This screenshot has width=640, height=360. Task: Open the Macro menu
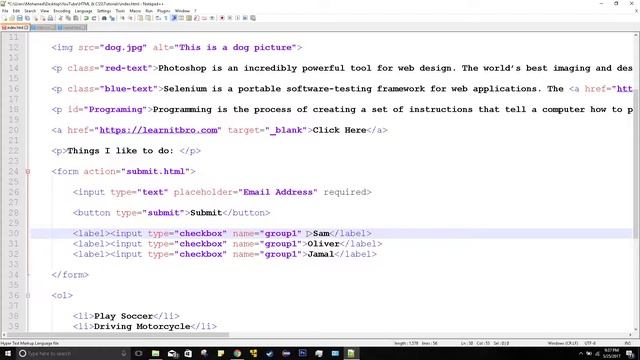135,11
